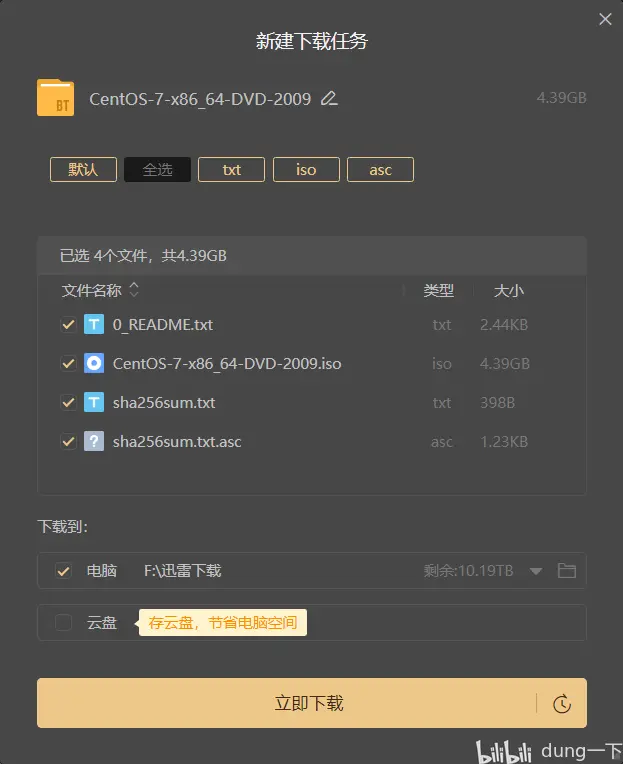
Task: Click the unknown-type icon for sha256sum.txt.asc
Action: click(x=94, y=441)
